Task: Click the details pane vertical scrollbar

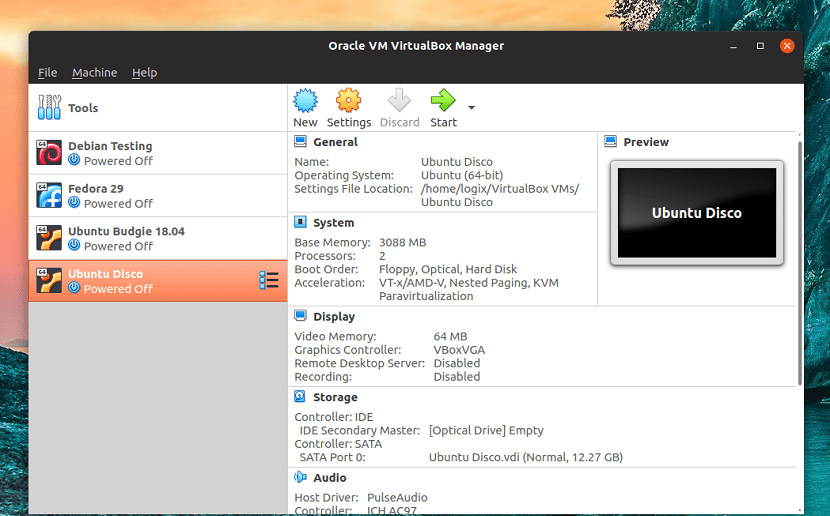Action: point(798,260)
